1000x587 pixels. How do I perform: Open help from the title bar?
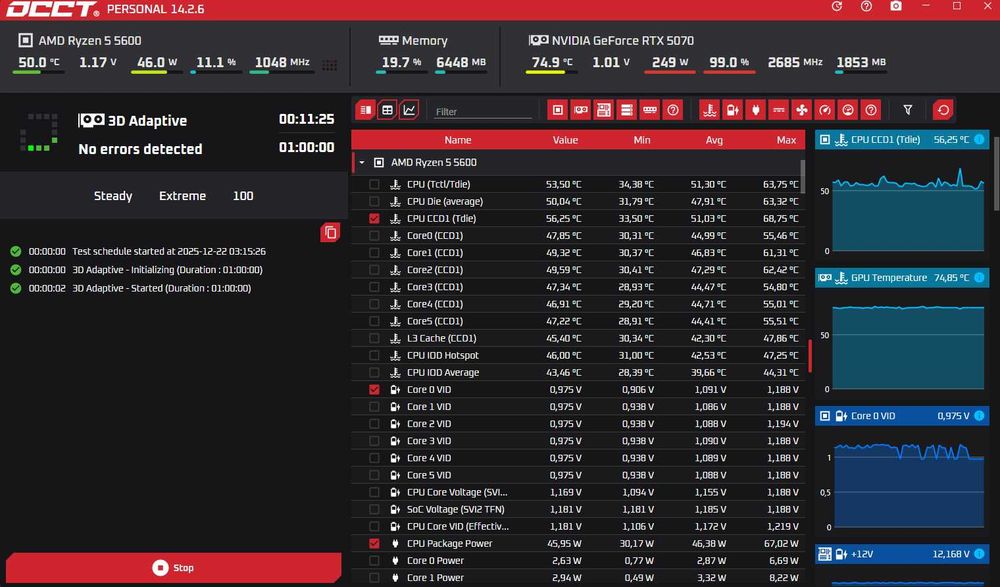tap(866, 6)
